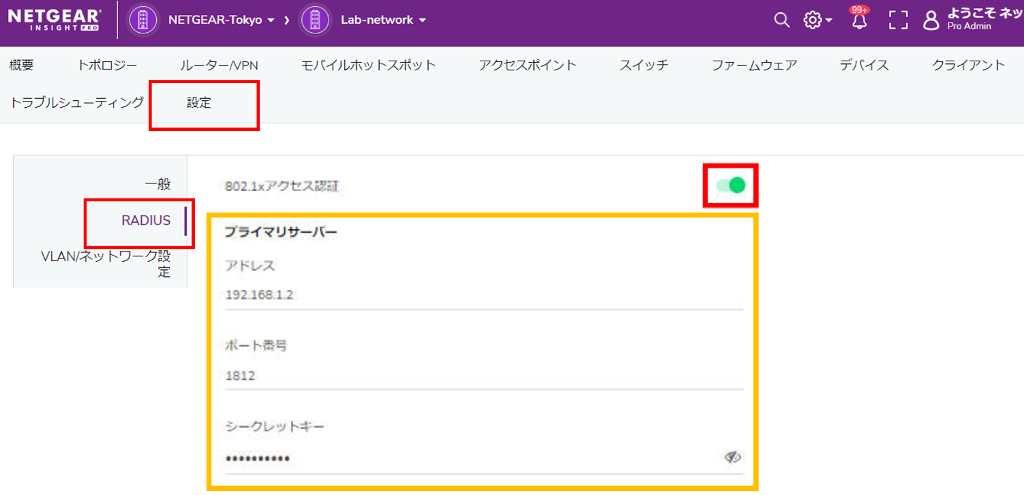Open search with the magnifier icon
Viewport: 1024px width, 495px height.
(782, 20)
